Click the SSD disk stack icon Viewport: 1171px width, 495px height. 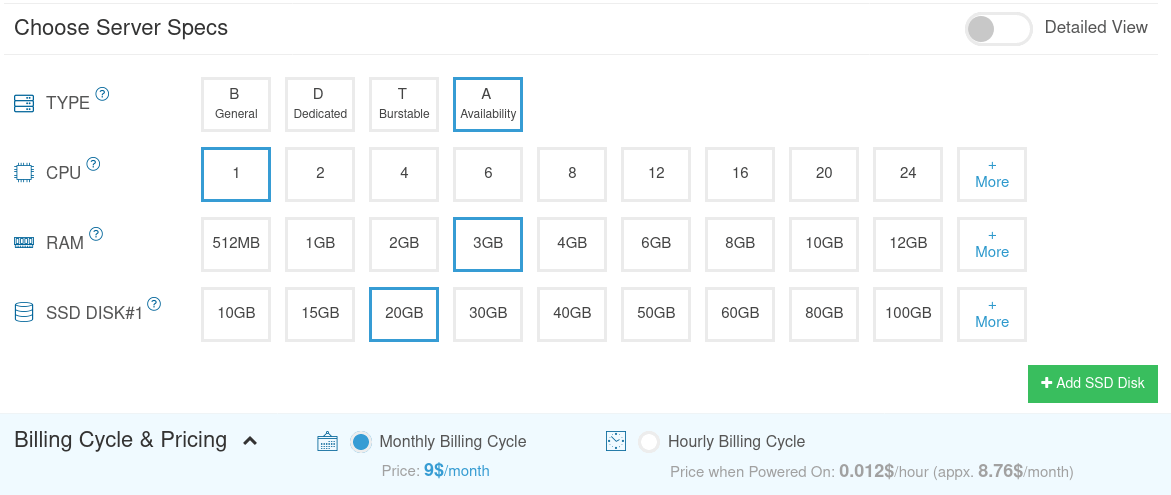pyautogui.click(x=24, y=313)
